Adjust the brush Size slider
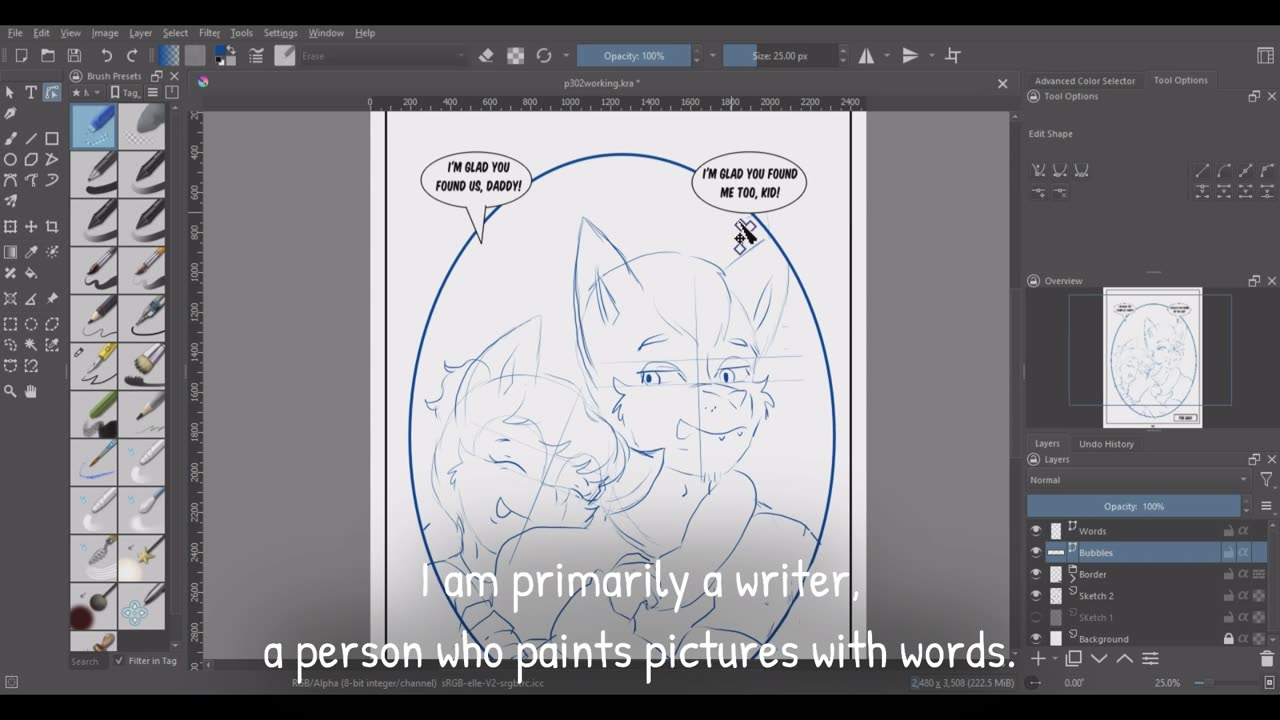Image resolution: width=1280 pixels, height=720 pixels. [x=780, y=56]
